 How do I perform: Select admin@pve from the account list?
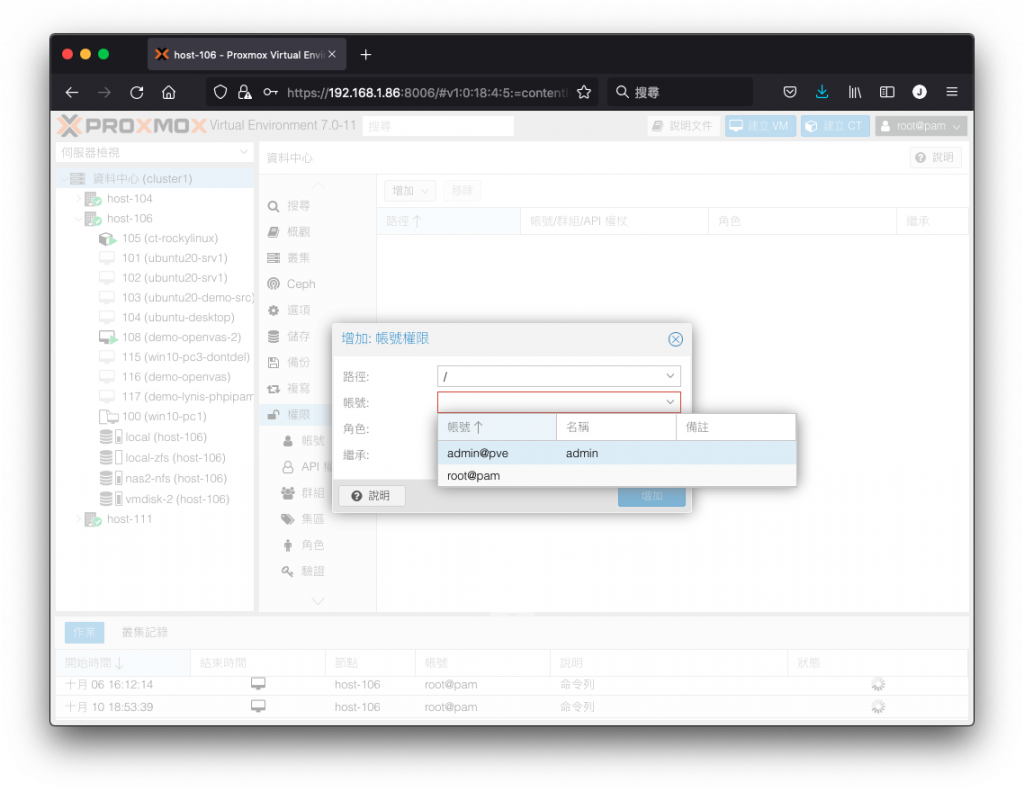(x=617, y=453)
